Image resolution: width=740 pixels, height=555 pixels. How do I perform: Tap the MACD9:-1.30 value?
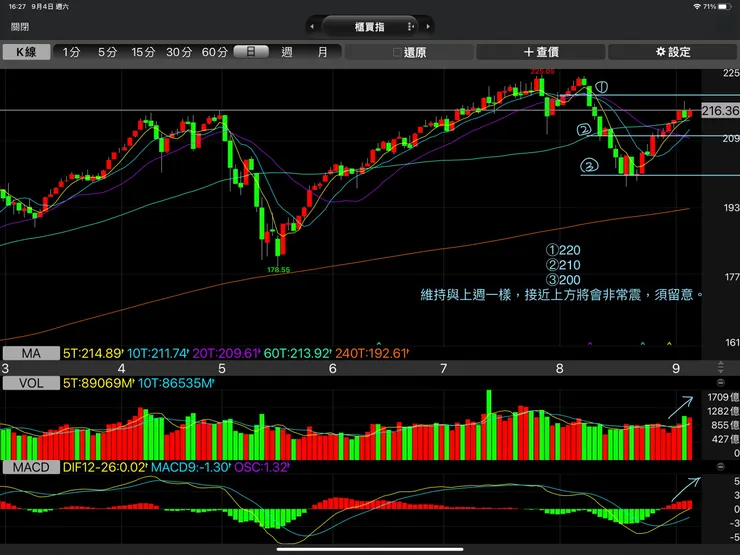coord(191,467)
